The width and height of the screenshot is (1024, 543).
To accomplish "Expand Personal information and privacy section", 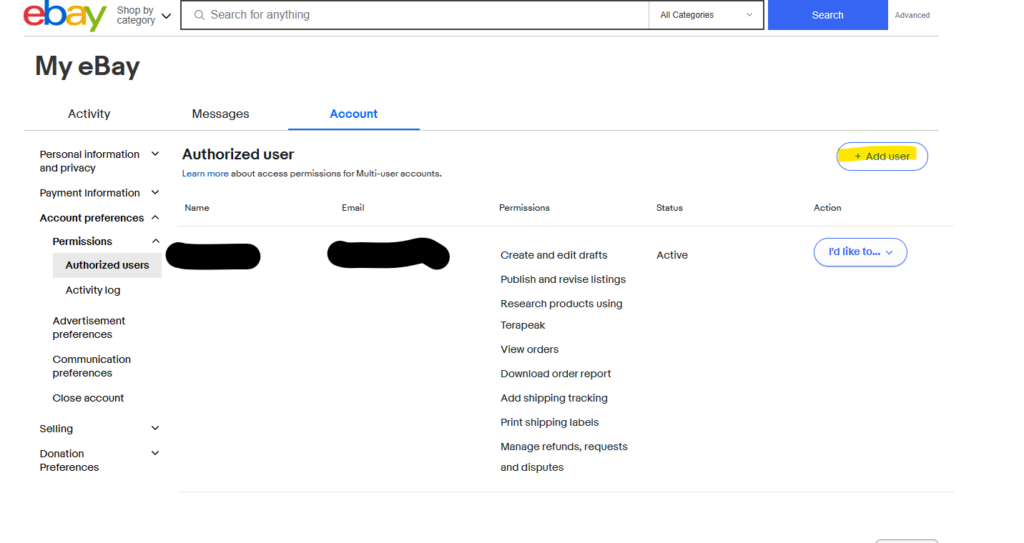I will (x=99, y=161).
